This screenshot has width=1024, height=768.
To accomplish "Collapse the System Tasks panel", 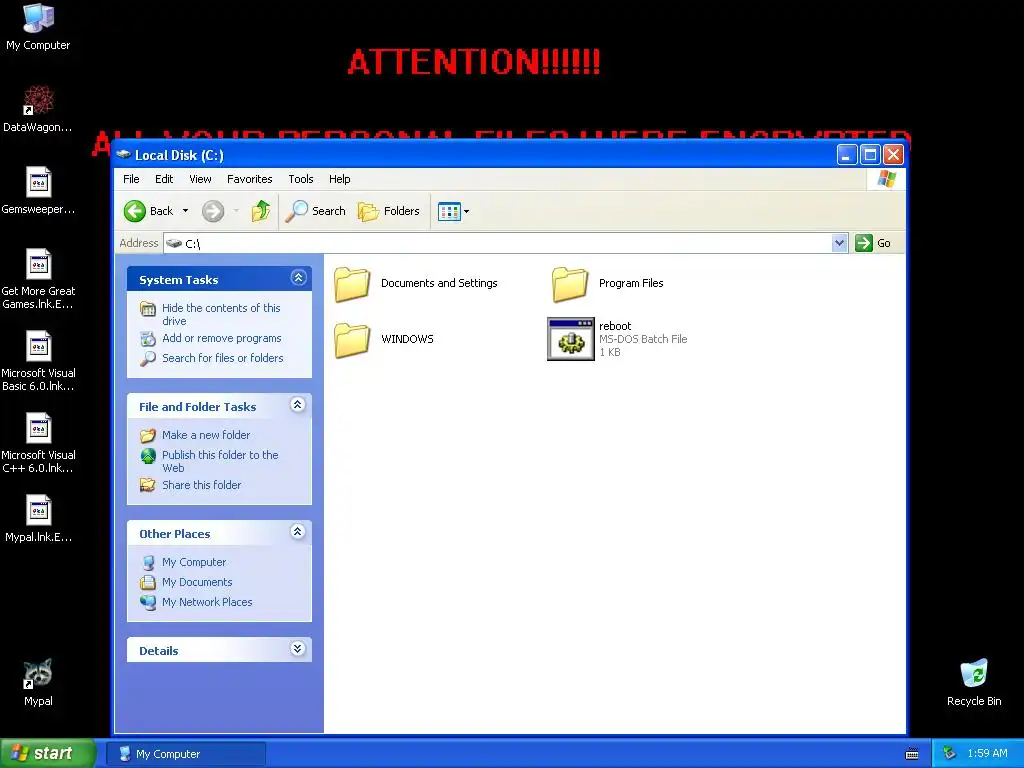I will [x=298, y=278].
